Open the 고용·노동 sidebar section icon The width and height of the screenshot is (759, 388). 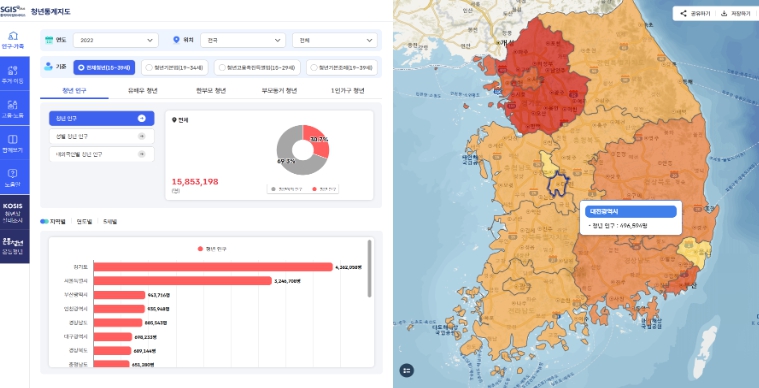(13, 104)
